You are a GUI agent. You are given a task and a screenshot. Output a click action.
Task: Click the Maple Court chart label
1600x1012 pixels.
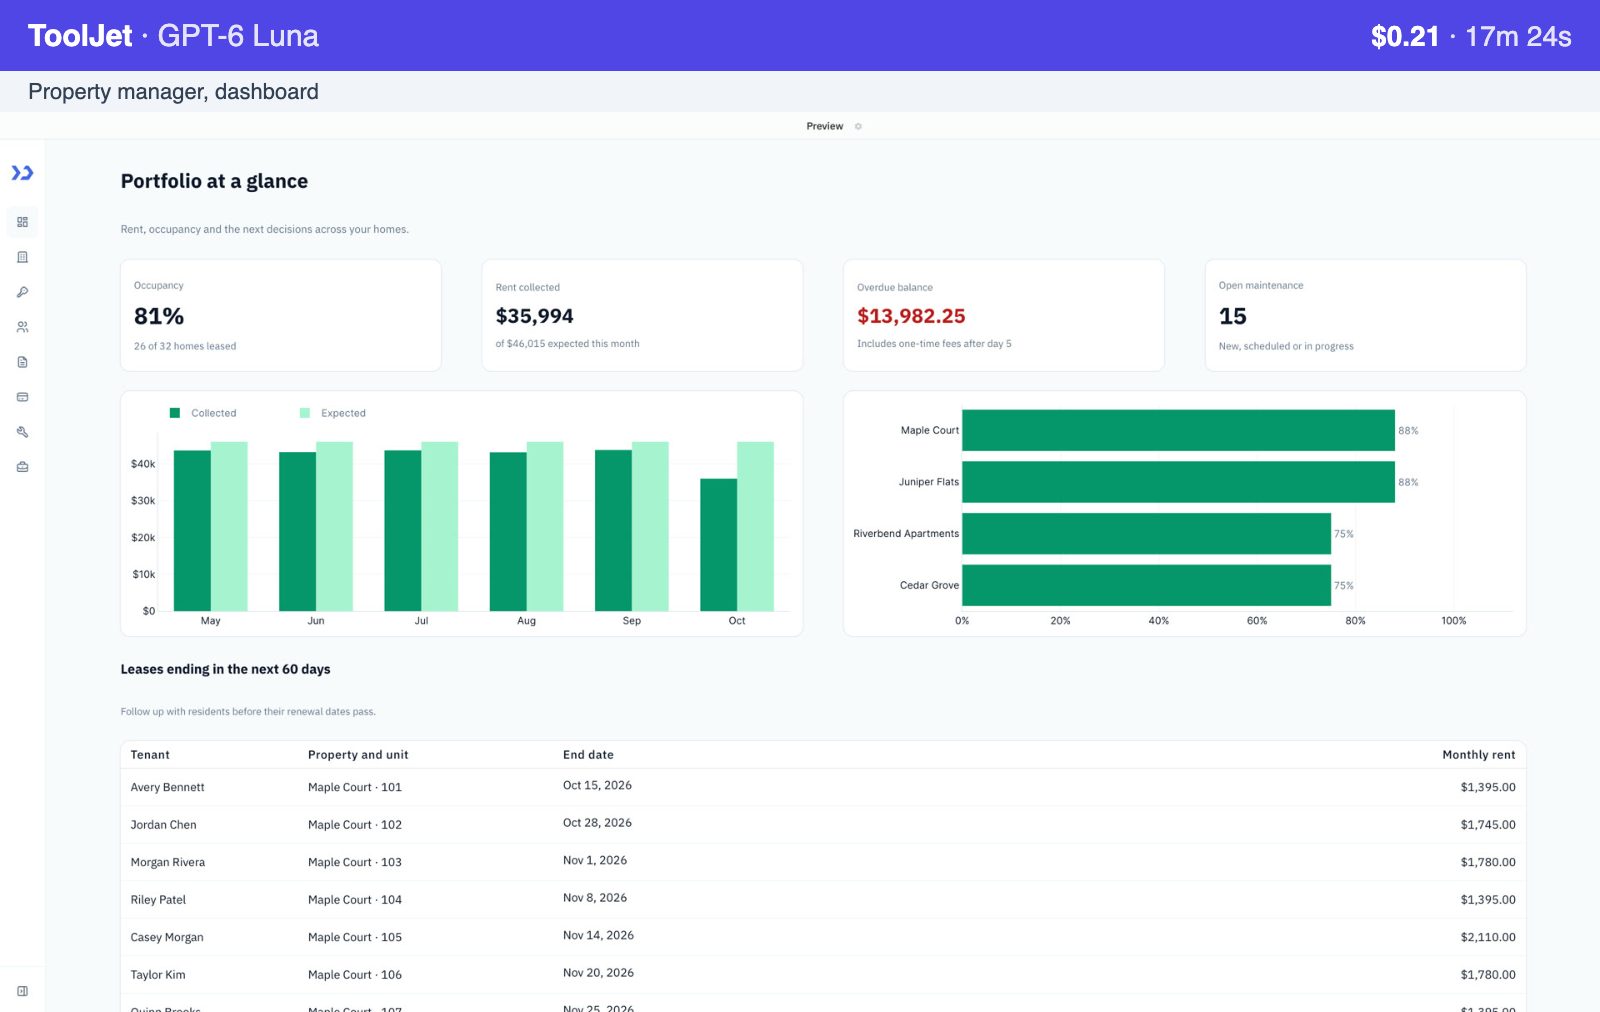click(x=929, y=430)
